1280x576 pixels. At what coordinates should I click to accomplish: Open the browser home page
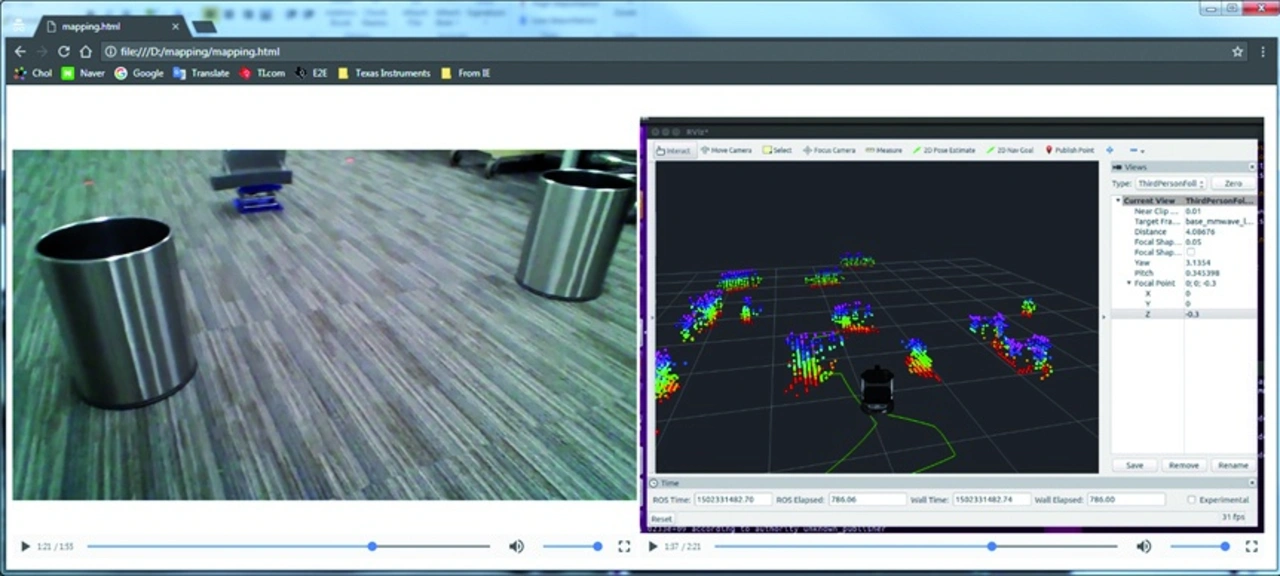tap(86, 51)
